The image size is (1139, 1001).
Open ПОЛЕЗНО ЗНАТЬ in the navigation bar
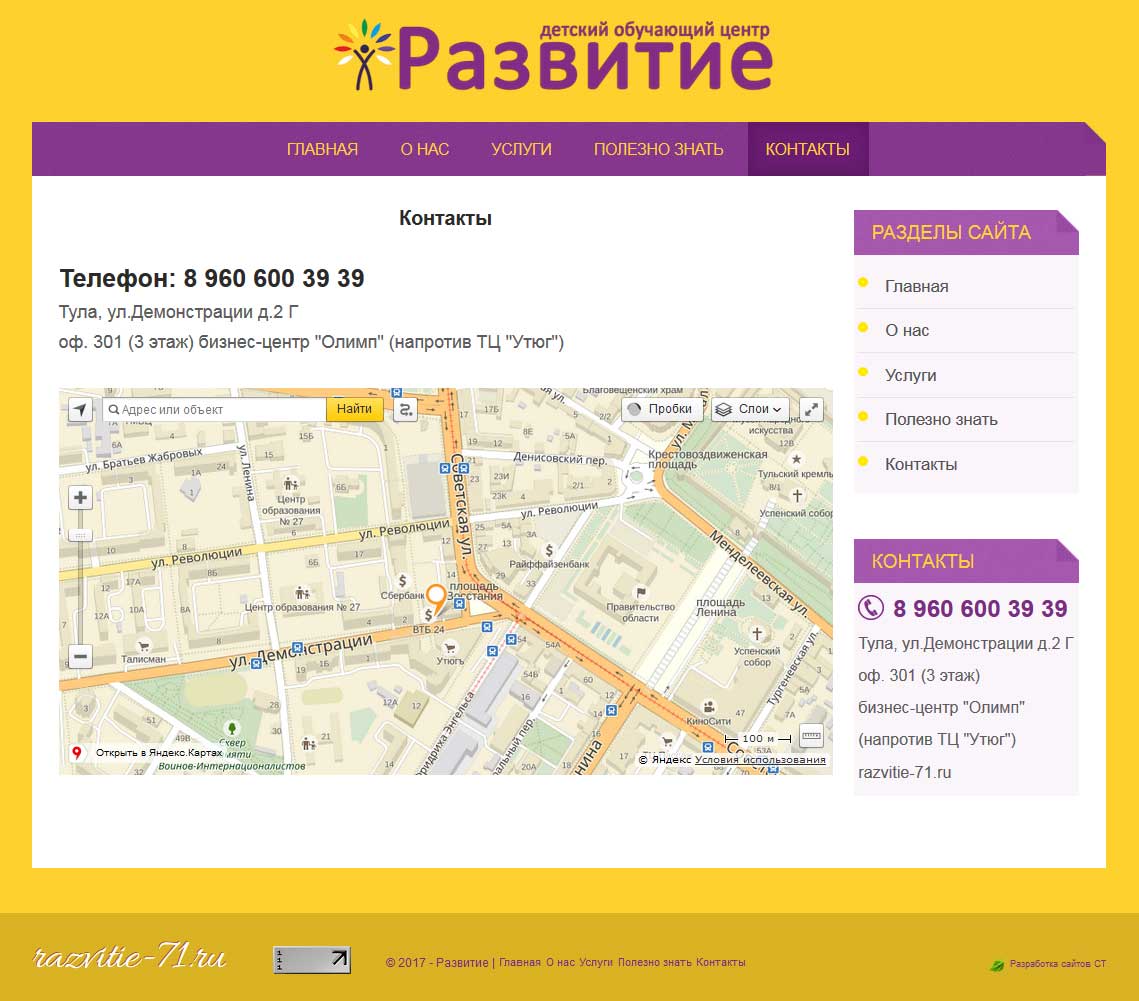(x=659, y=149)
